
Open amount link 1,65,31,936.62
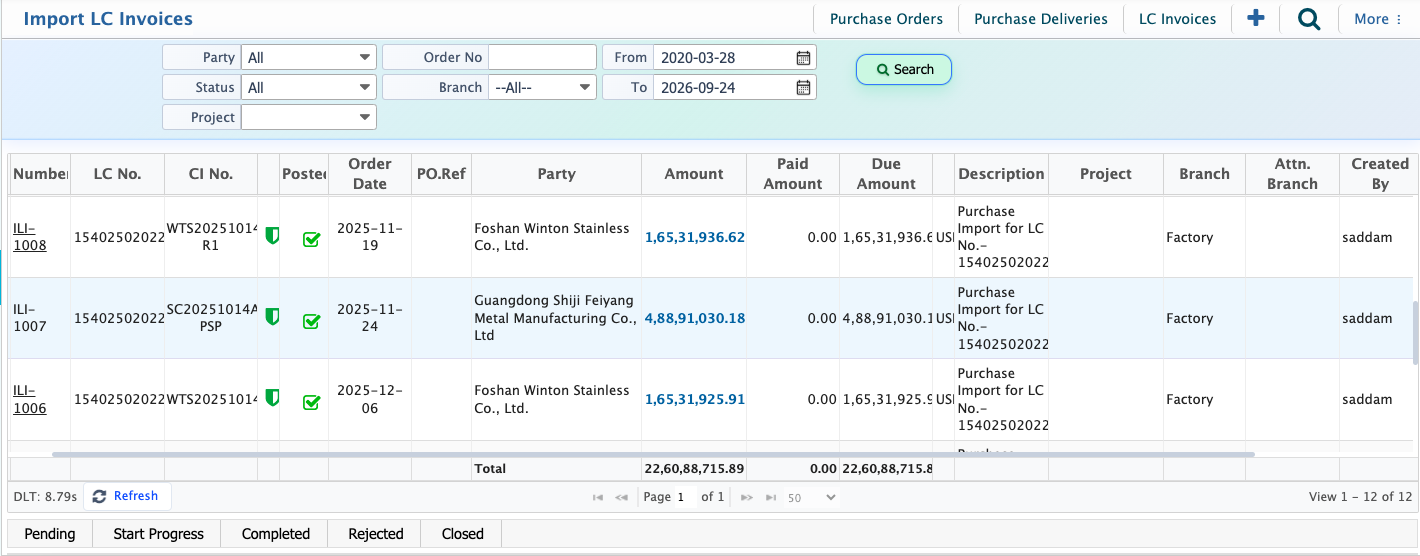pyautogui.click(x=695, y=237)
